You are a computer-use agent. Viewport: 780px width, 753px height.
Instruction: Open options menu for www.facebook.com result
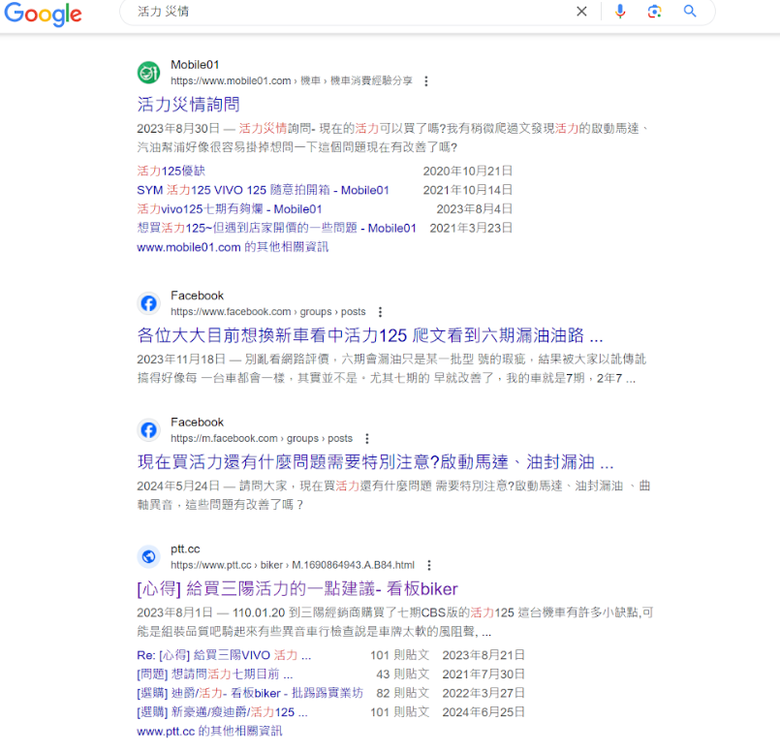(x=380, y=312)
